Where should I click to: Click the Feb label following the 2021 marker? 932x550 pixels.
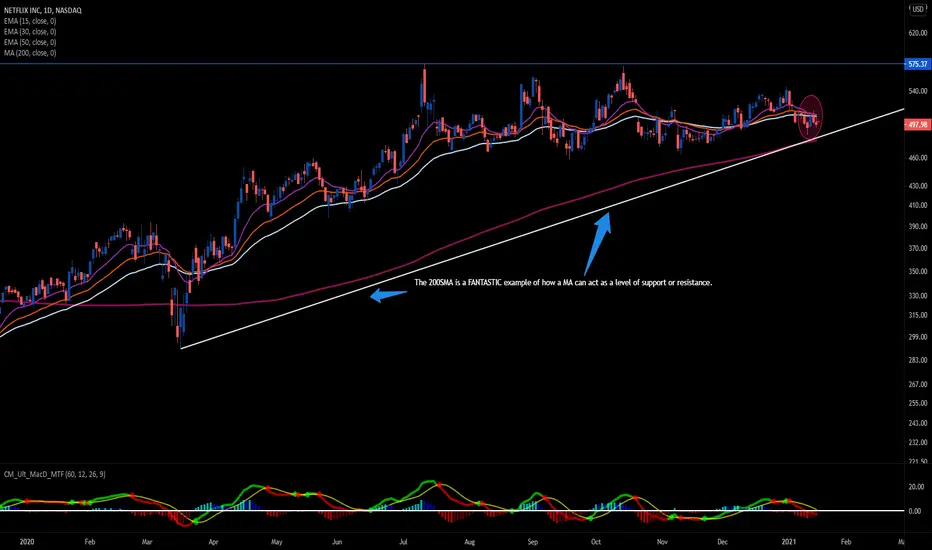point(845,542)
